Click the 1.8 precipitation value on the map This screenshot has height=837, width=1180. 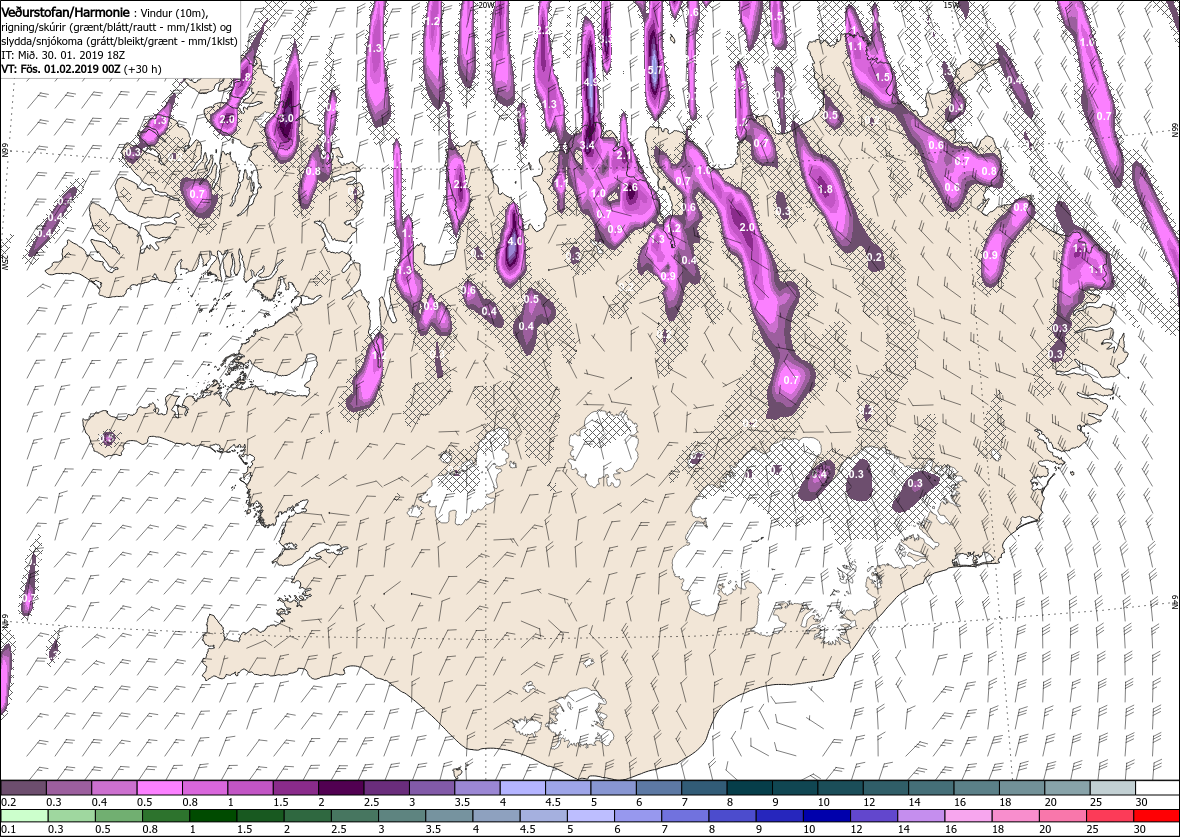point(826,190)
